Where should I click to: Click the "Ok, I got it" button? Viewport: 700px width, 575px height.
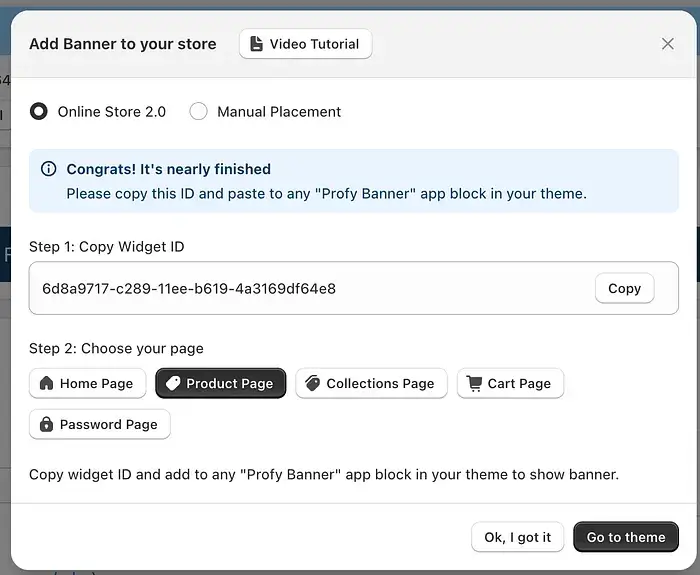pyautogui.click(x=517, y=537)
